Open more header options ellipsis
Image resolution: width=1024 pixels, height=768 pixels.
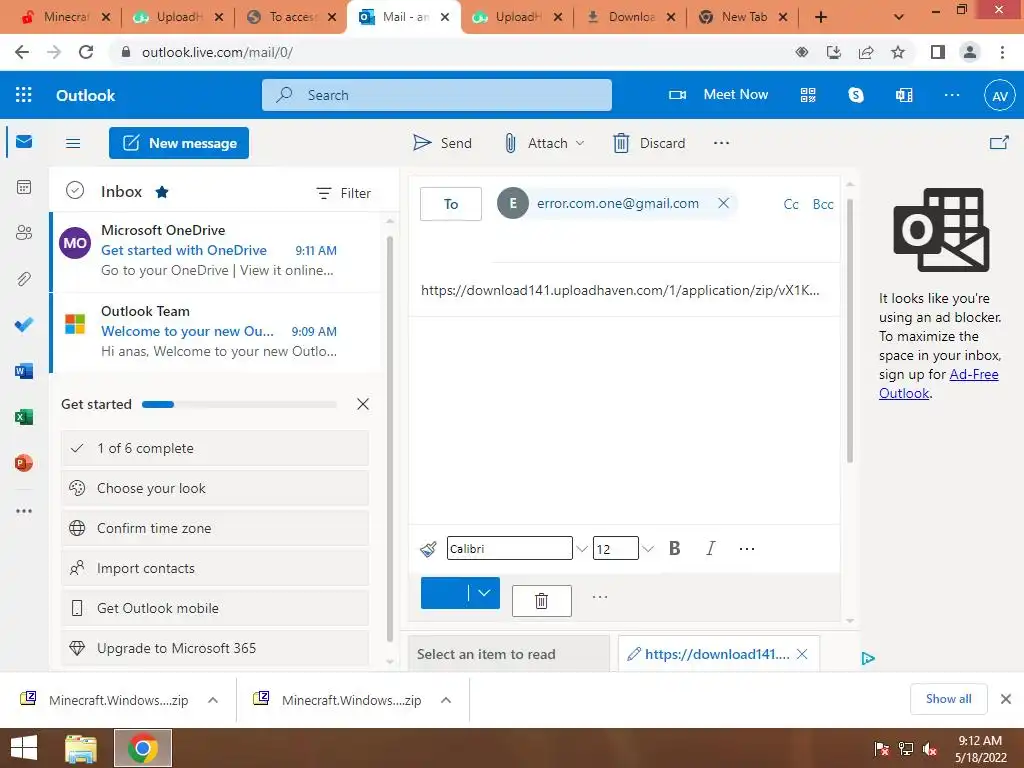952,95
